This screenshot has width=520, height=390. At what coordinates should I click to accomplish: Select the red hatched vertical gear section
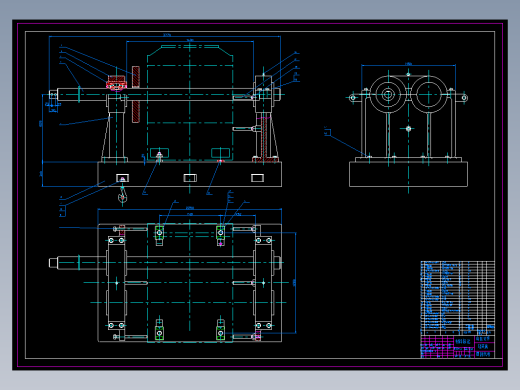click(136, 94)
